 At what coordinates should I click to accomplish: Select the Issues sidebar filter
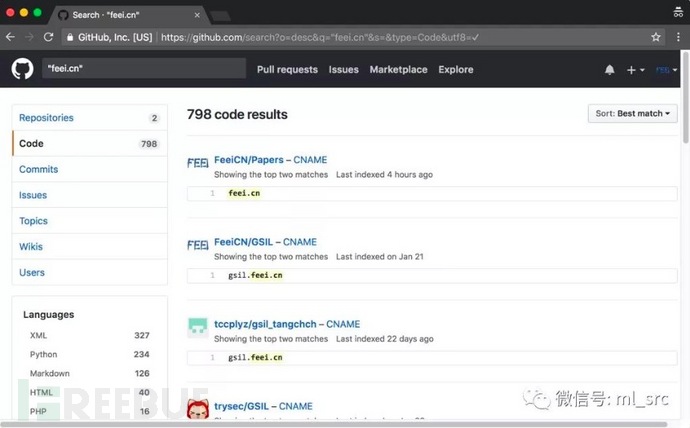click(90, 195)
